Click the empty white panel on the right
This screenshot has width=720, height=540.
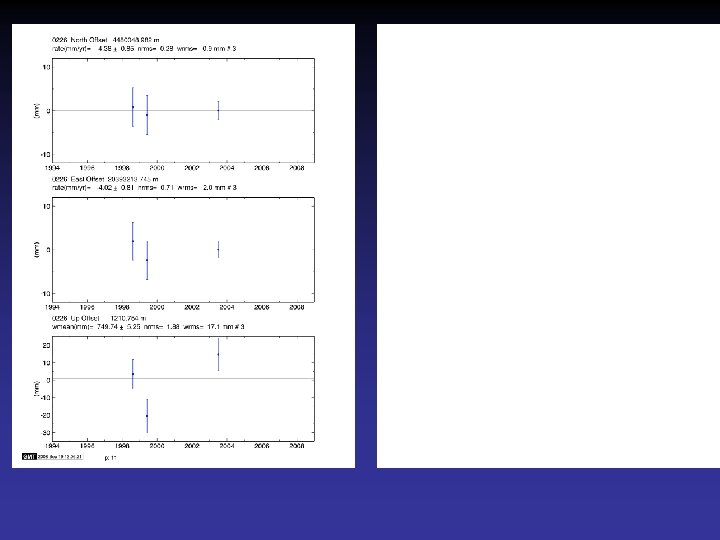coord(548,246)
